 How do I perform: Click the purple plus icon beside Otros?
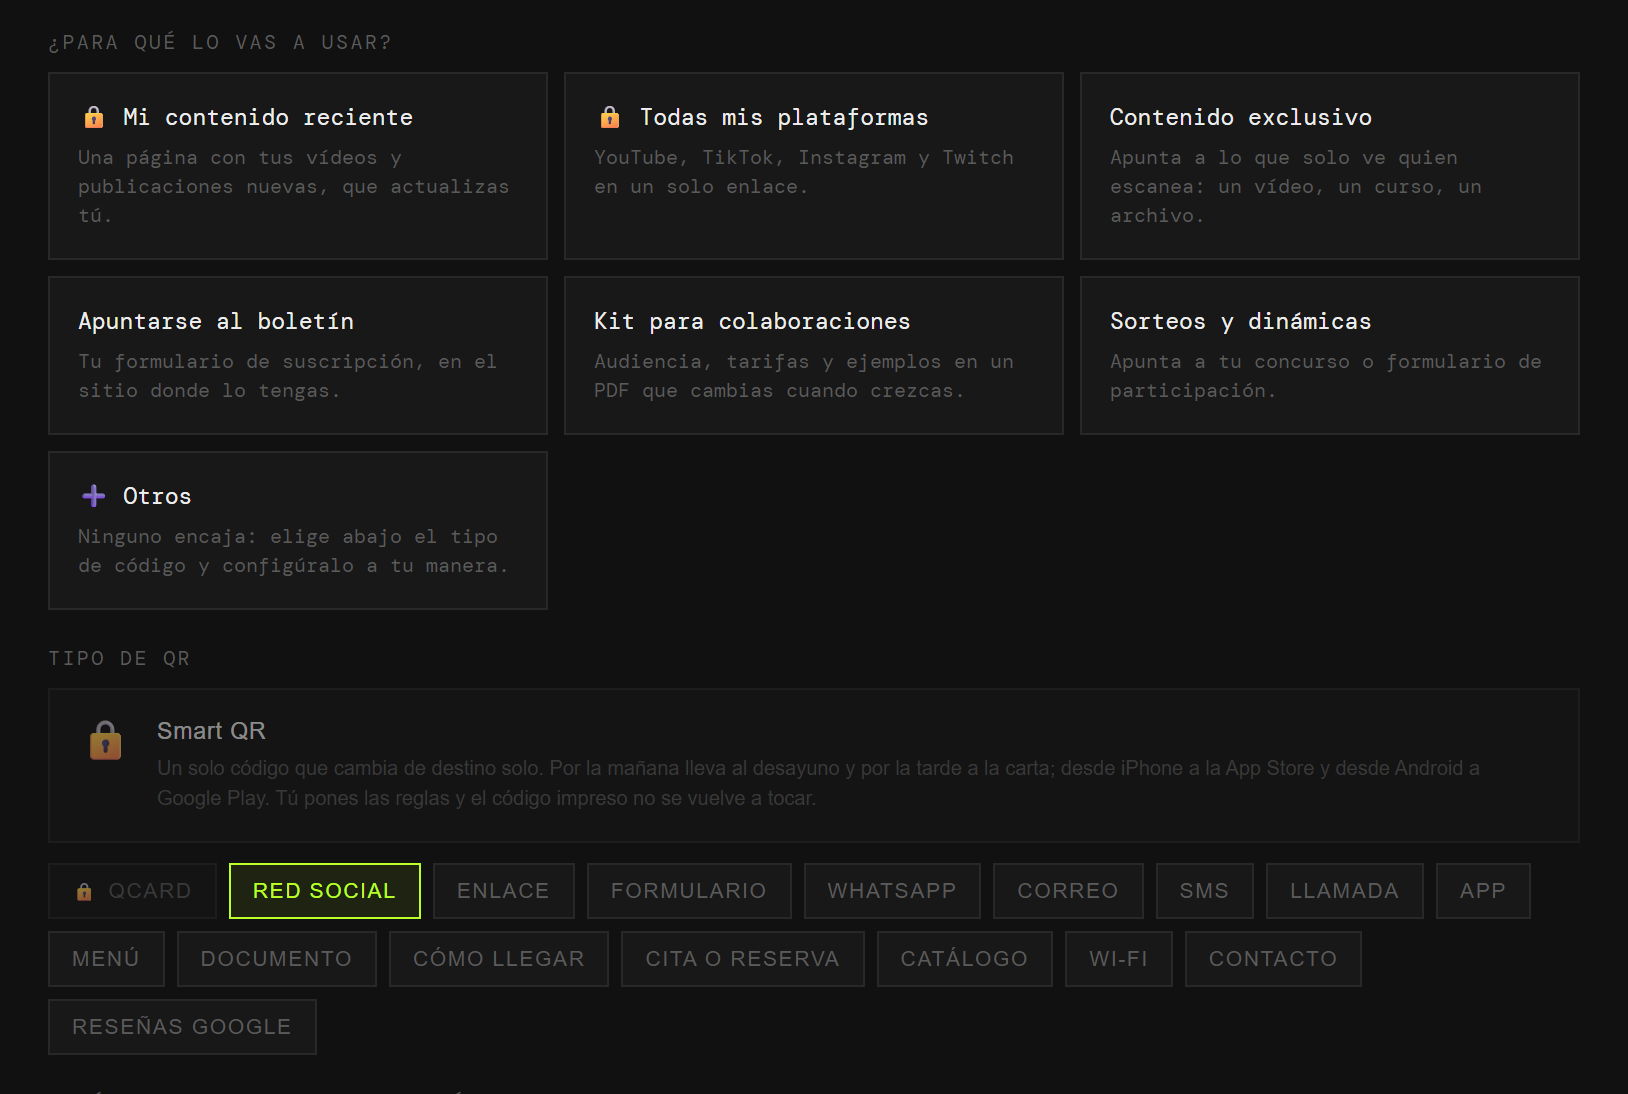(x=94, y=496)
